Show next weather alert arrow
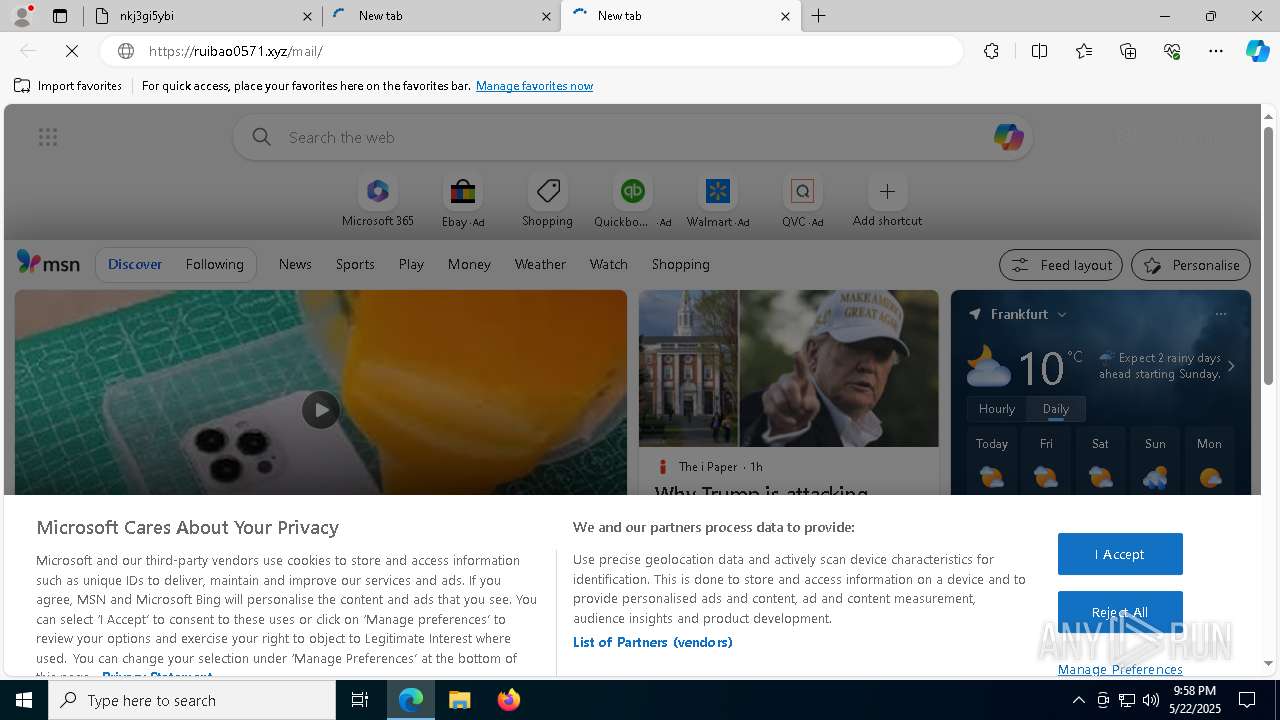This screenshot has width=1280, height=720. click(x=1231, y=366)
